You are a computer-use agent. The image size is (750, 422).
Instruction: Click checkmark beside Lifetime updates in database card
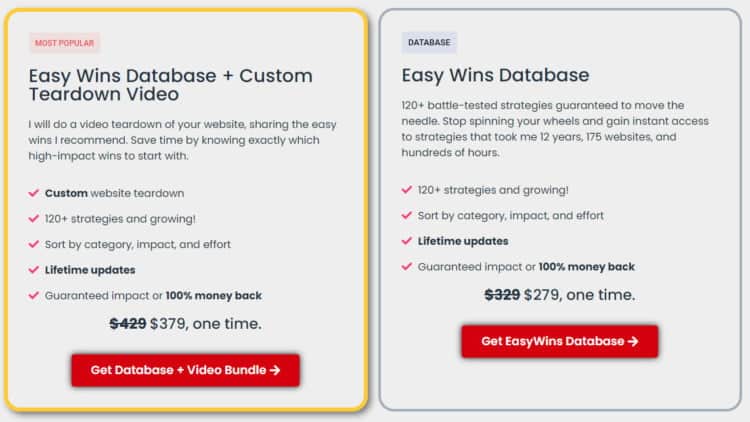click(407, 241)
